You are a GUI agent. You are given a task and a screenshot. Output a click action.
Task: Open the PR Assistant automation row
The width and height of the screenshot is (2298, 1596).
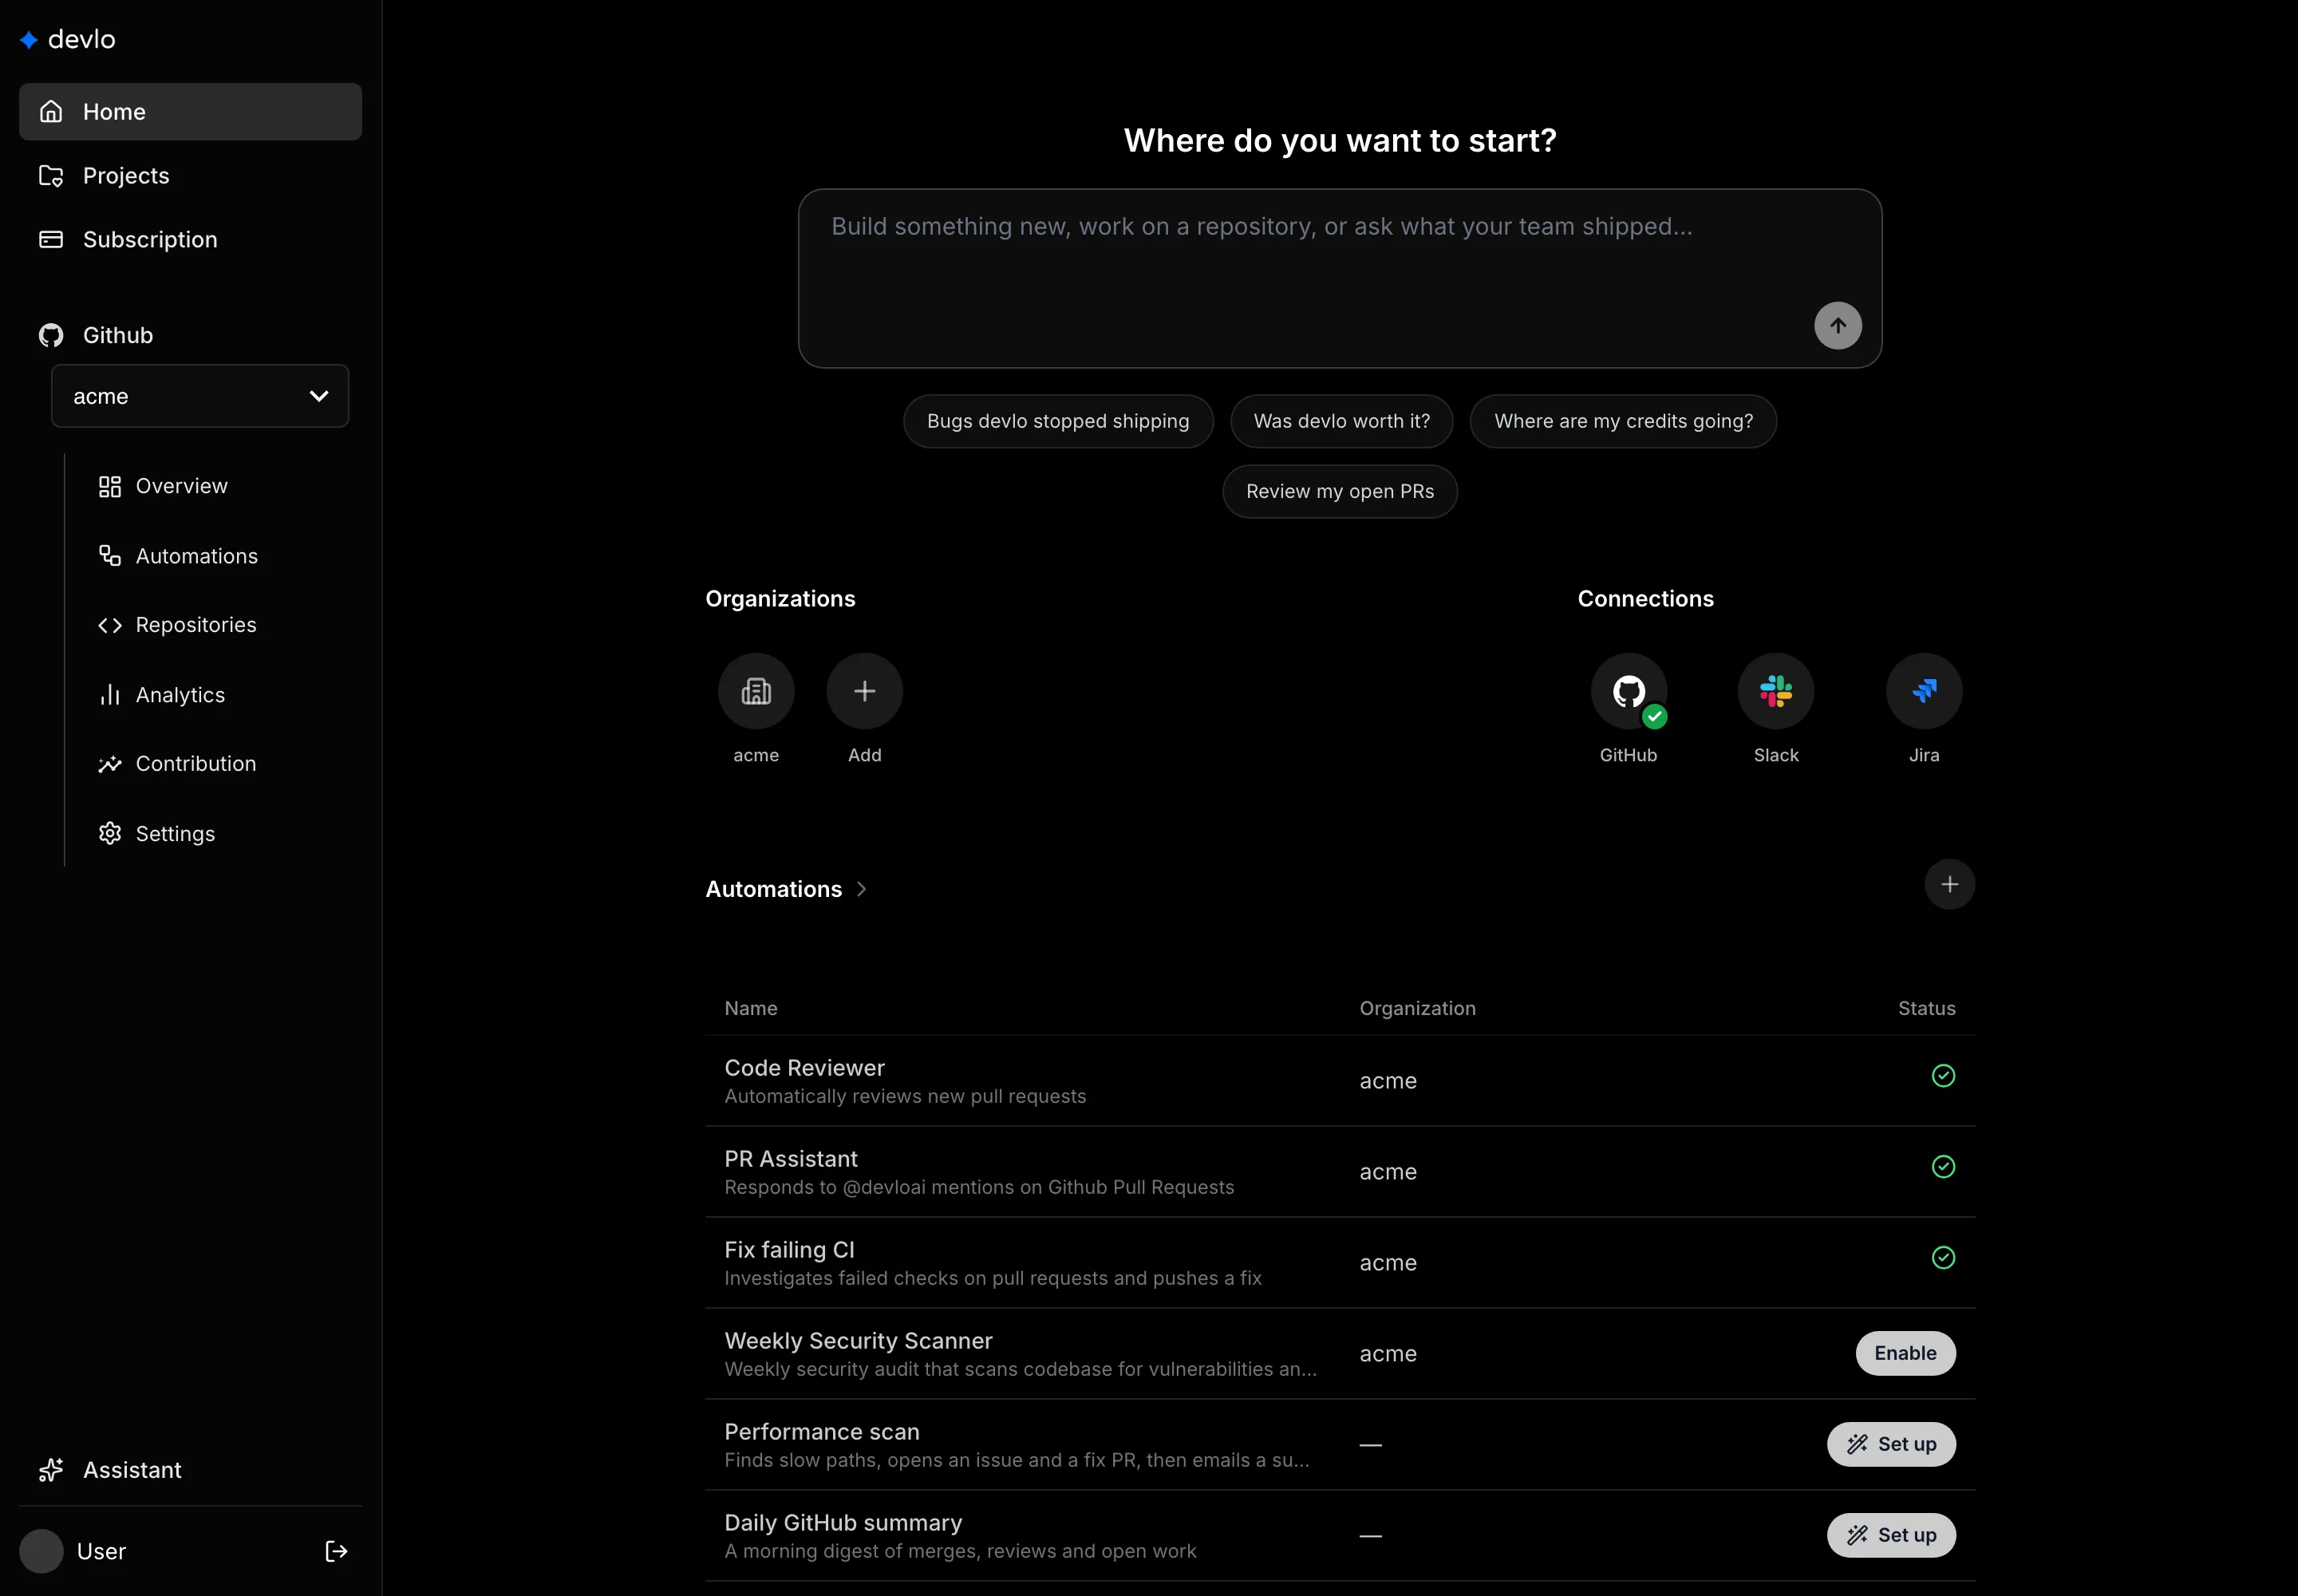1340,1172
